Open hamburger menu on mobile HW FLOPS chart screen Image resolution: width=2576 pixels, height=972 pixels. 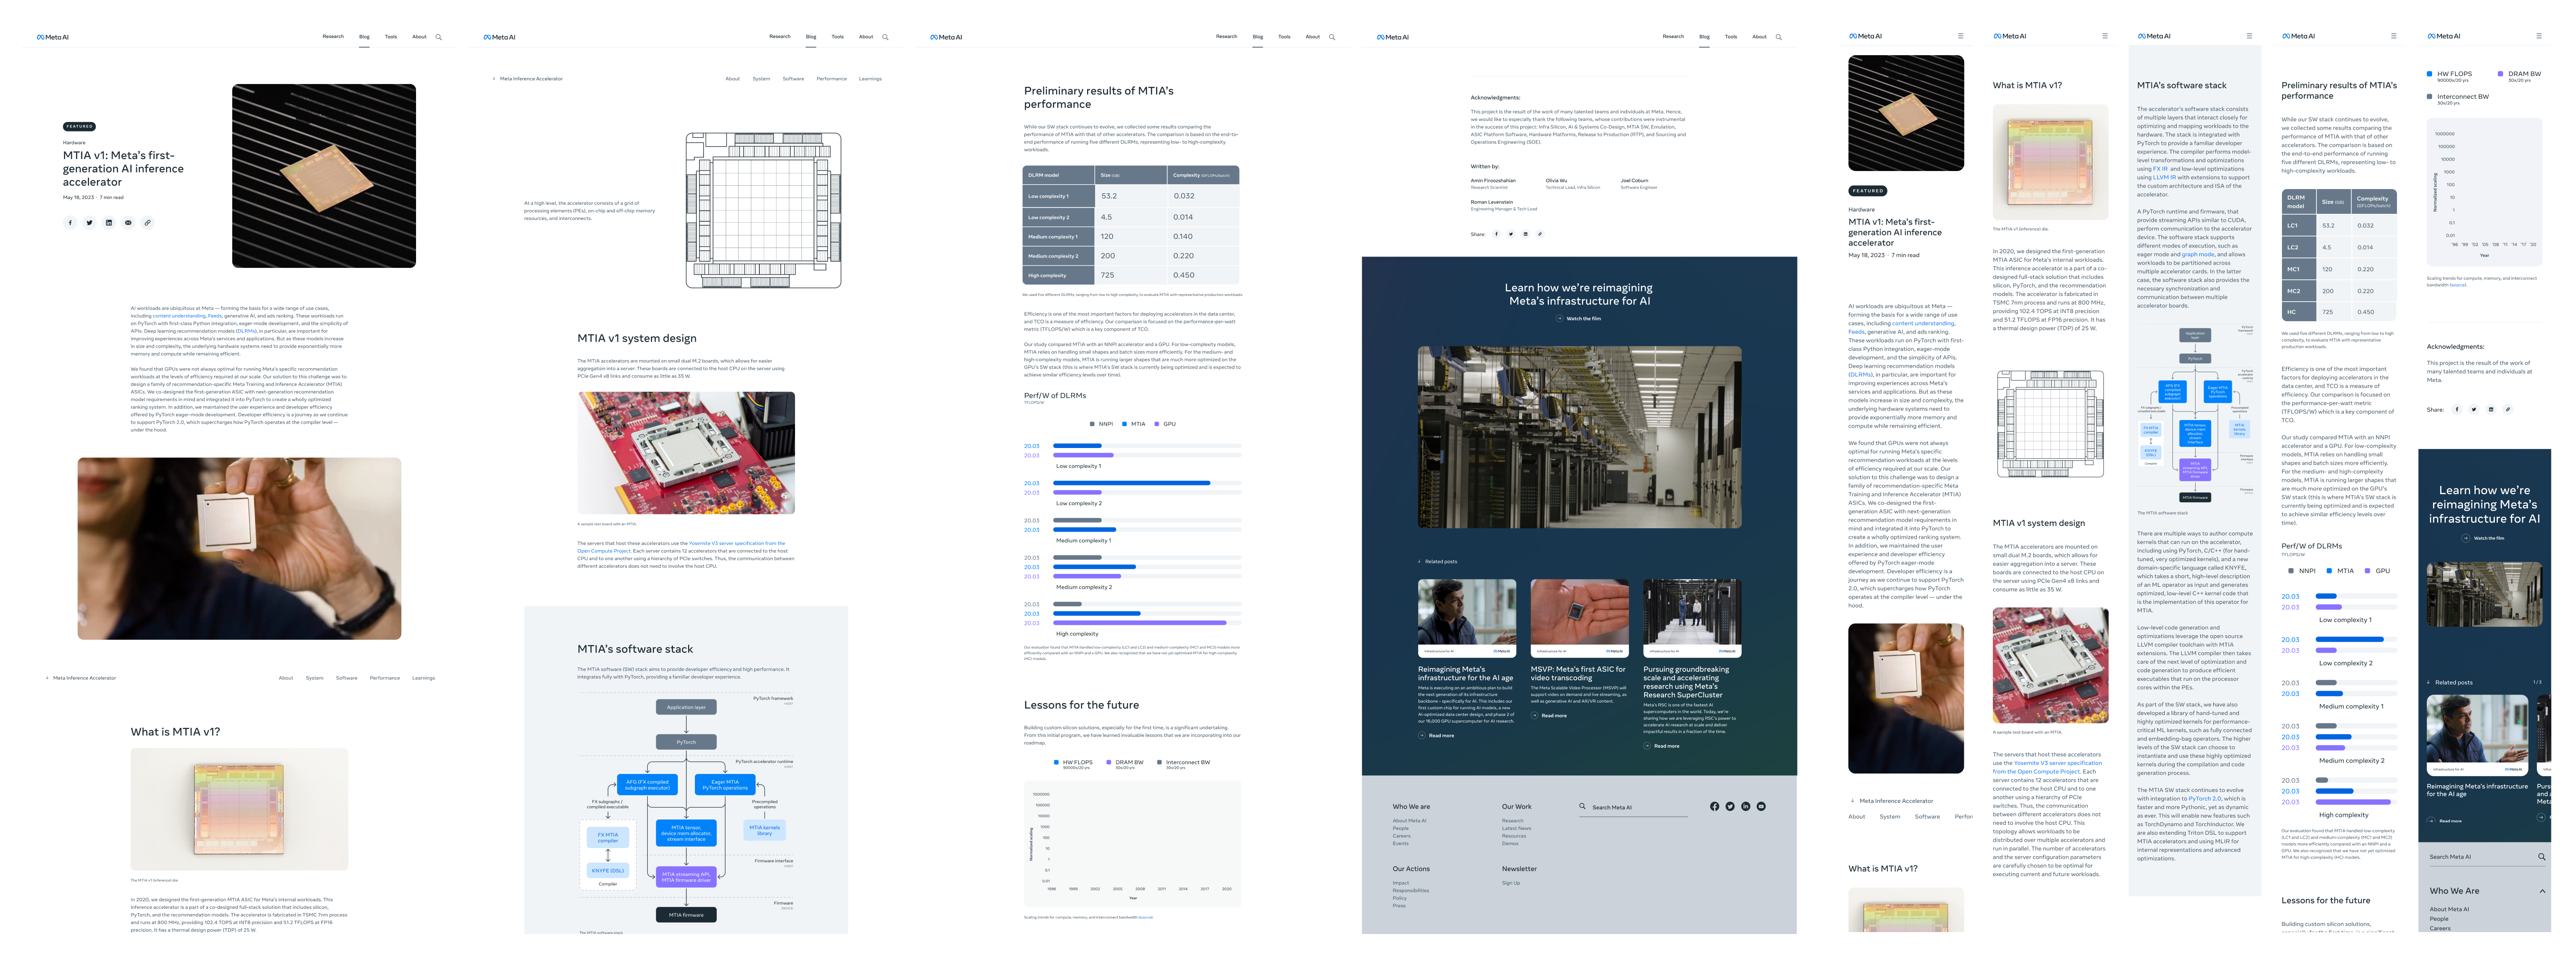[2539, 36]
